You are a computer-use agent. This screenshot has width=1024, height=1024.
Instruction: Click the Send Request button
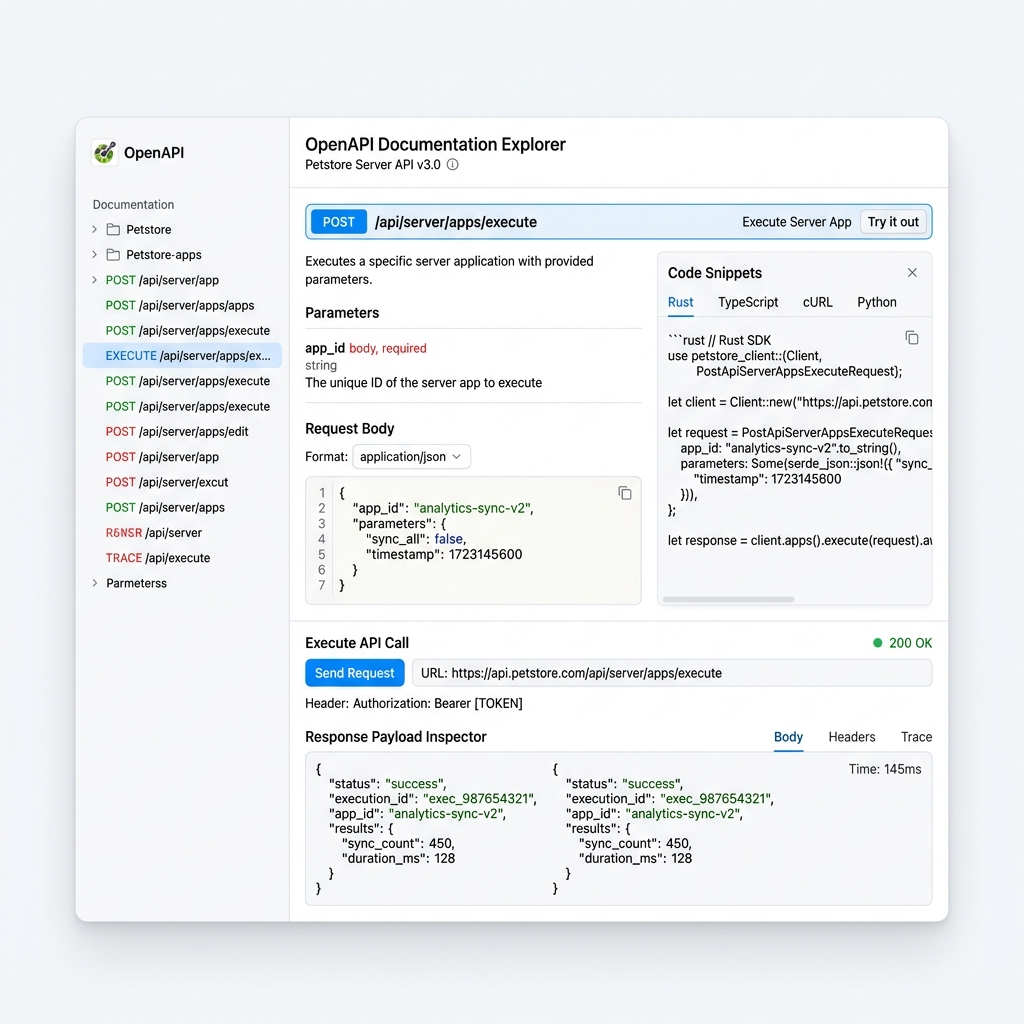[x=355, y=673]
